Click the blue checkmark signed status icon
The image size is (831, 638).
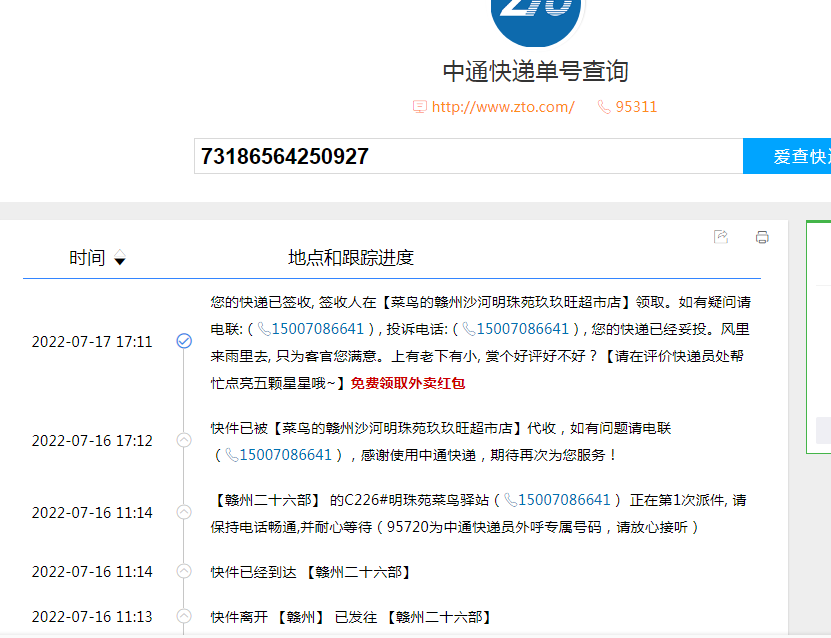tap(184, 341)
